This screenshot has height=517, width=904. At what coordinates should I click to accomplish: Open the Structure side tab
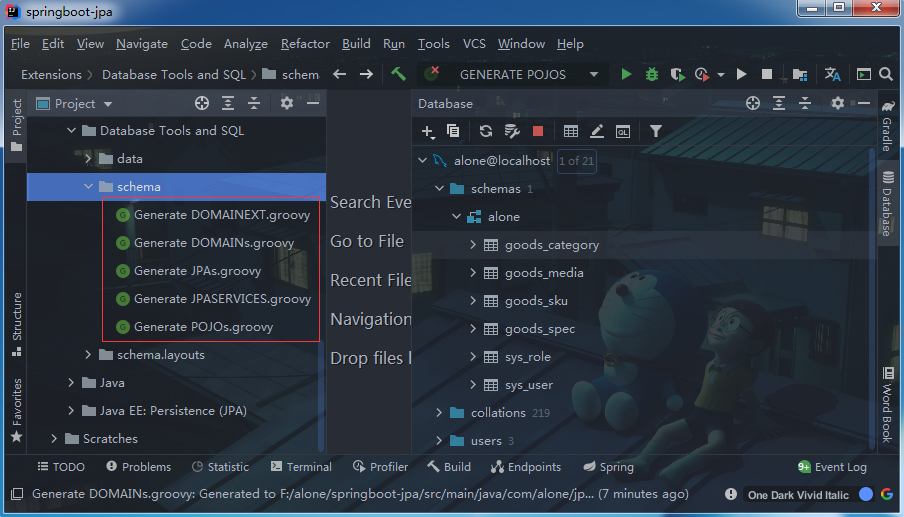[17, 324]
